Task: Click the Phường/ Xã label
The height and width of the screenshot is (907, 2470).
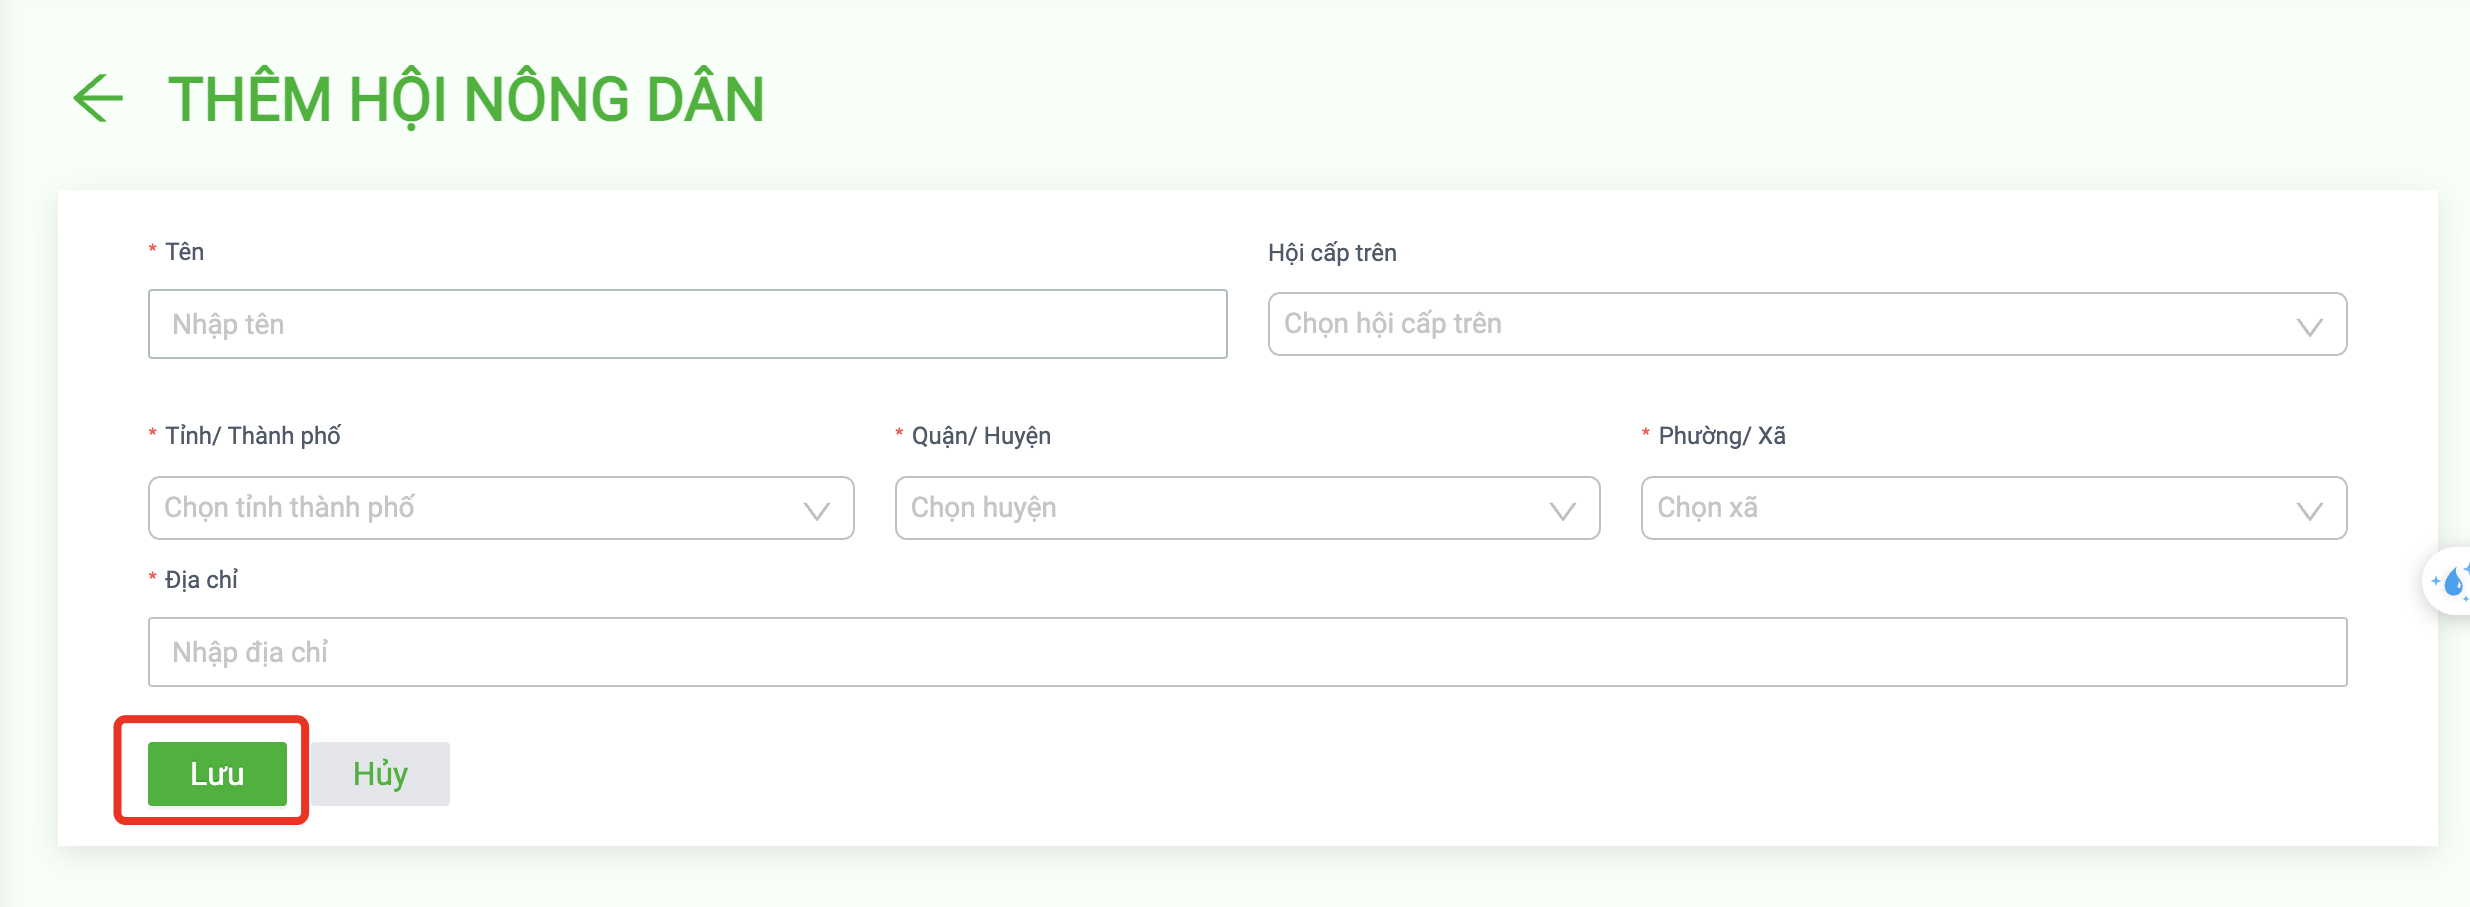Action: 1722,436
